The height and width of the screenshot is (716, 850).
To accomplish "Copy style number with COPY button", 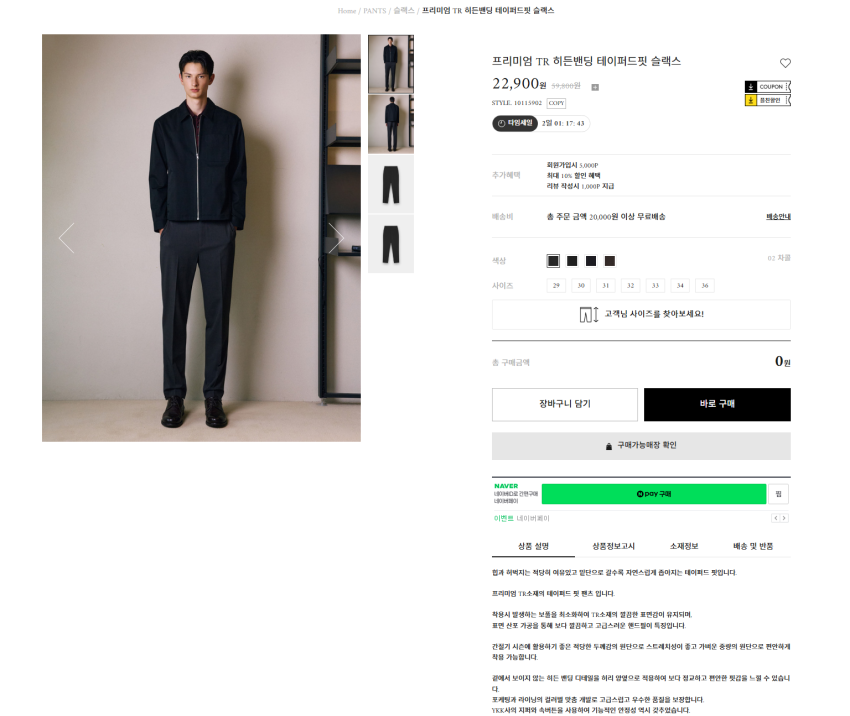I will click(556, 103).
